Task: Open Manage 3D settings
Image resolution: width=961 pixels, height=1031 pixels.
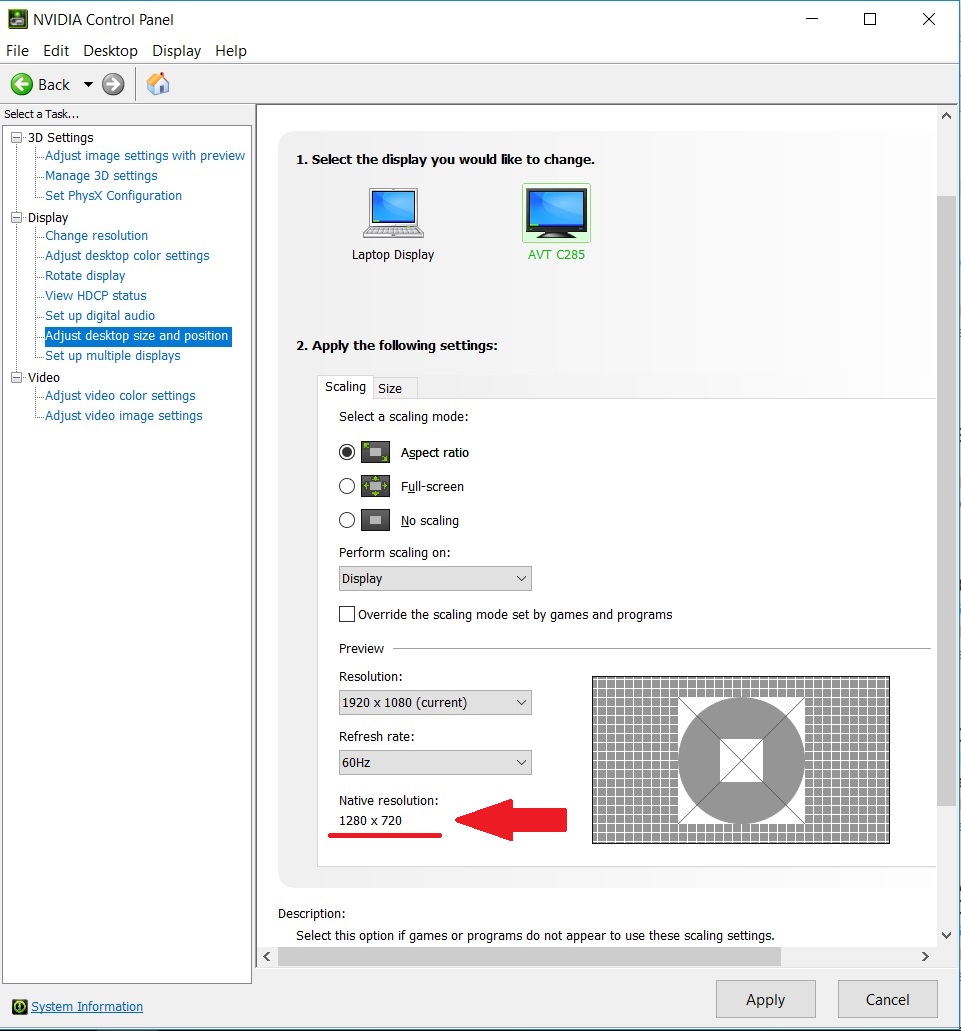Action: point(101,176)
